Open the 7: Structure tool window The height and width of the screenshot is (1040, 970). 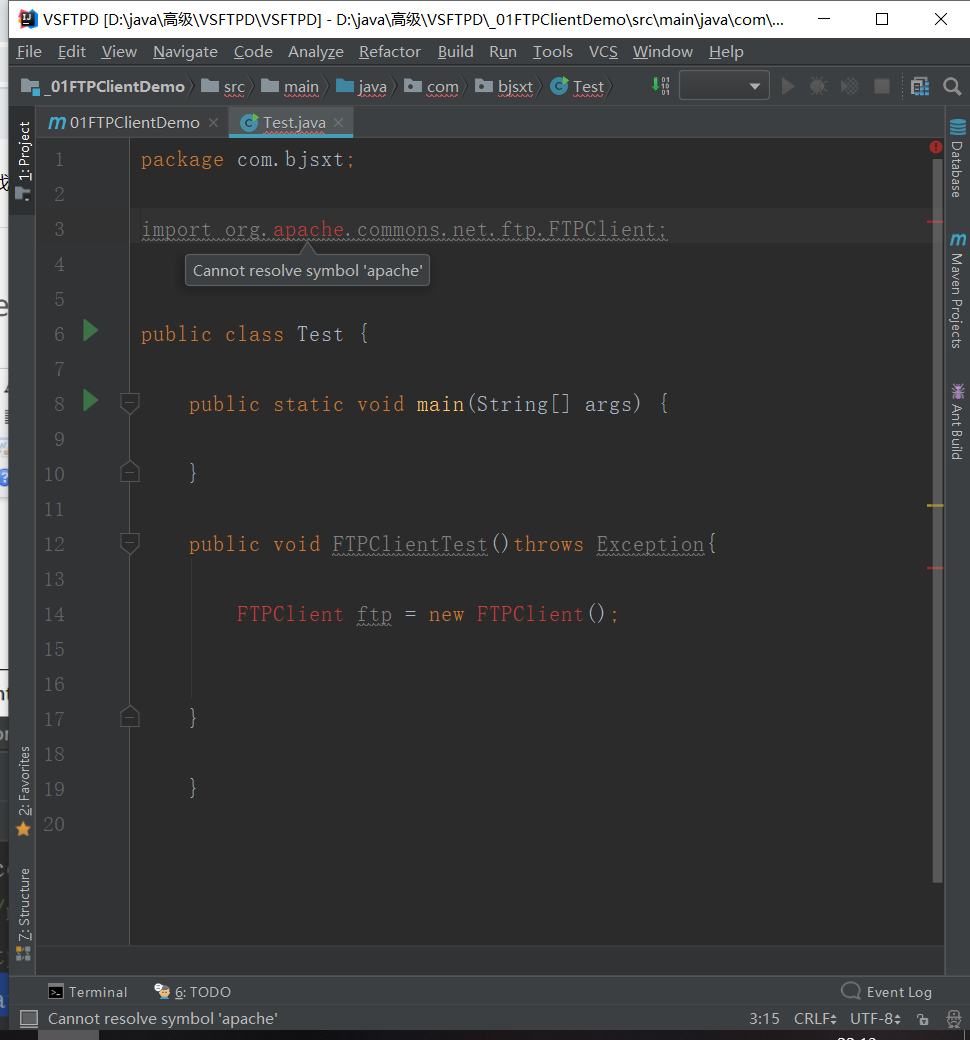click(x=23, y=914)
